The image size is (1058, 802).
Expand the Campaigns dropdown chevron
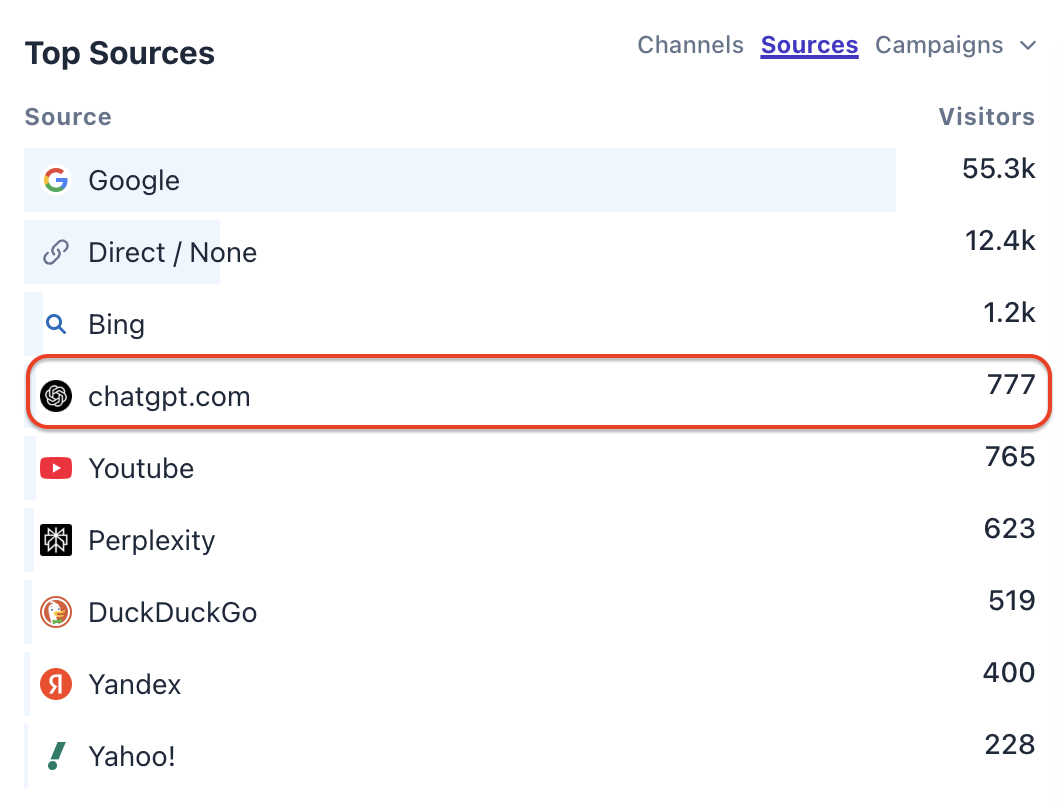tap(1028, 46)
